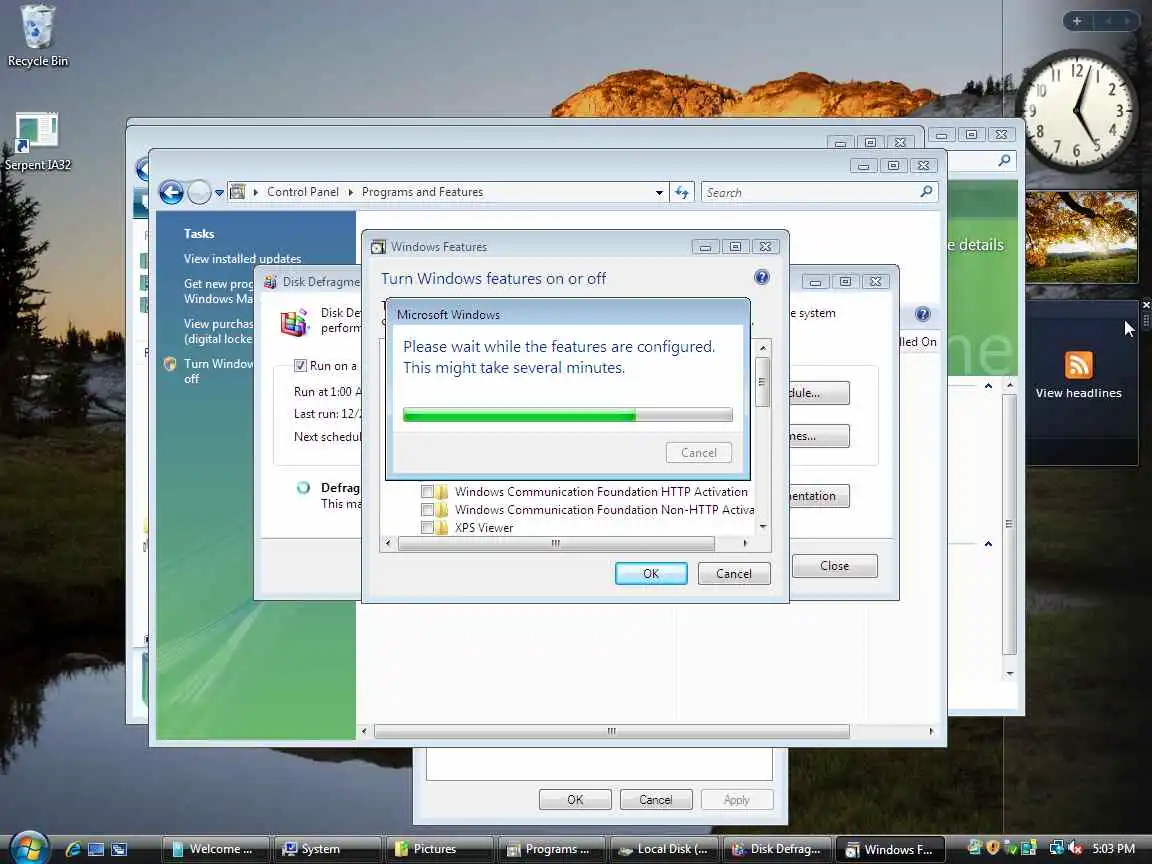1152x864 pixels.
Task: Click Close in Disk Defragmenter window
Action: pyautogui.click(x=835, y=566)
